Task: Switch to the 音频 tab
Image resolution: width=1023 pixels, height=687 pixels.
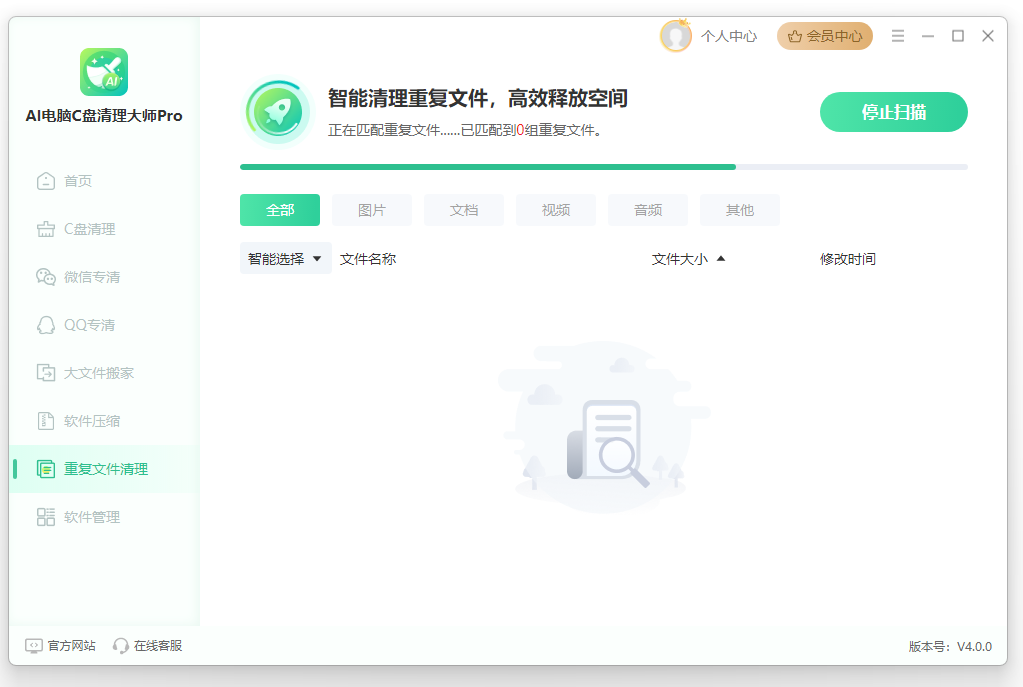Action: tap(648, 210)
